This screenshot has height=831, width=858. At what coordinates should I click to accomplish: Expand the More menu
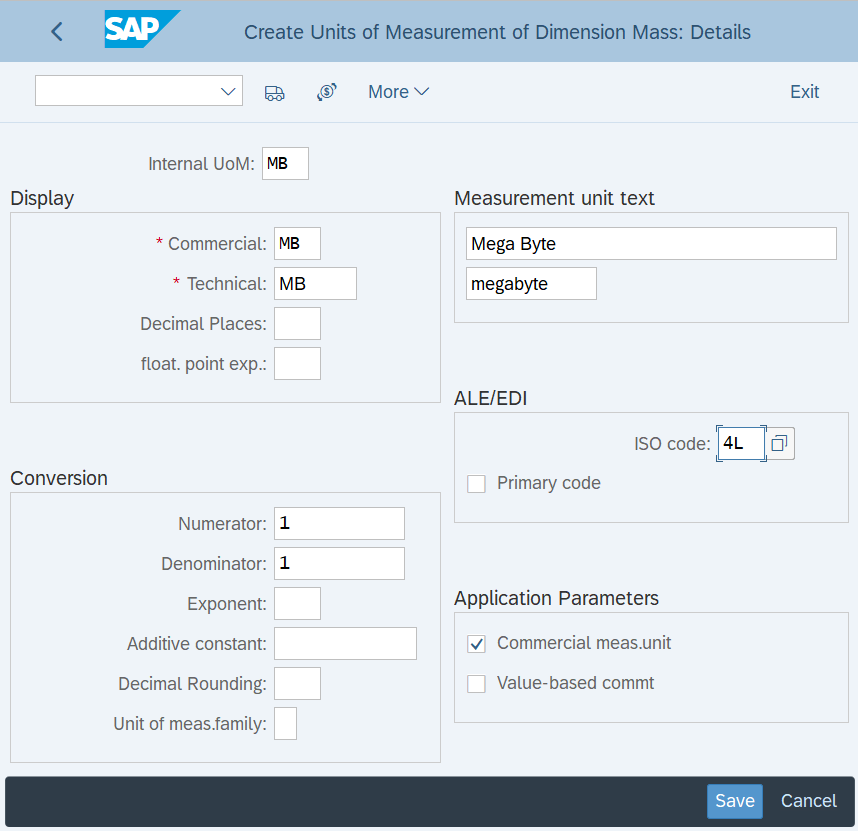[398, 92]
